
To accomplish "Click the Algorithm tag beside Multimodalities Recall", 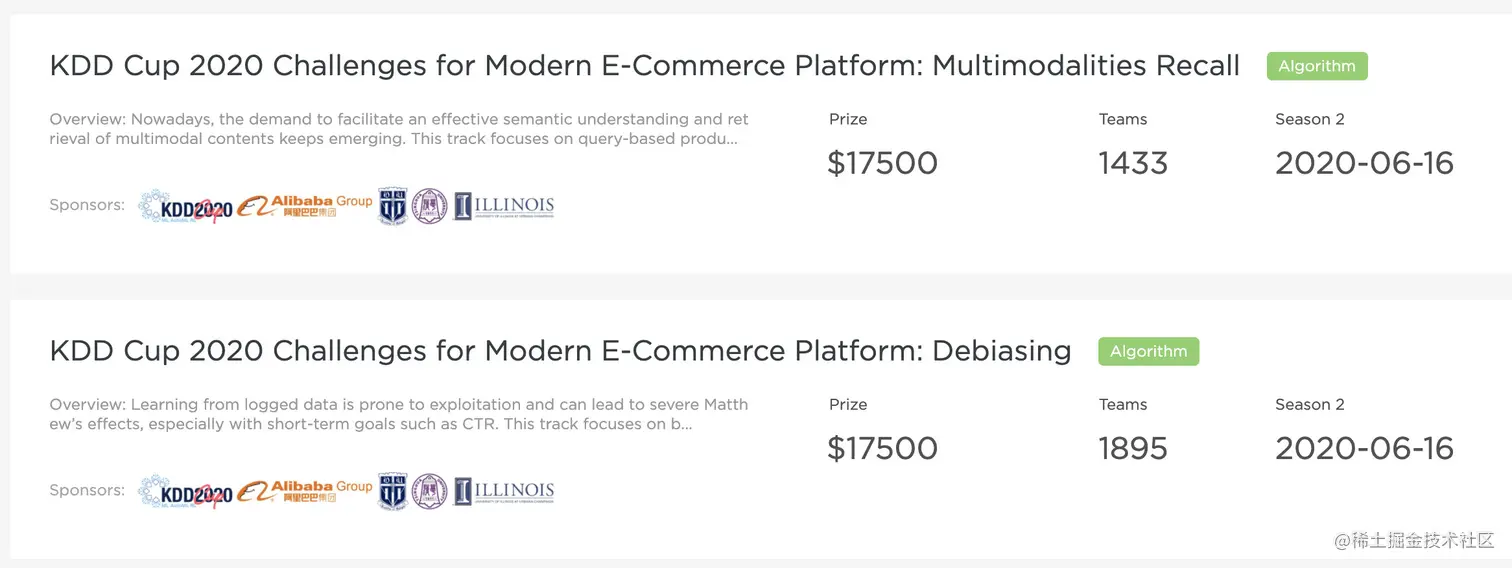I will pos(1316,66).
